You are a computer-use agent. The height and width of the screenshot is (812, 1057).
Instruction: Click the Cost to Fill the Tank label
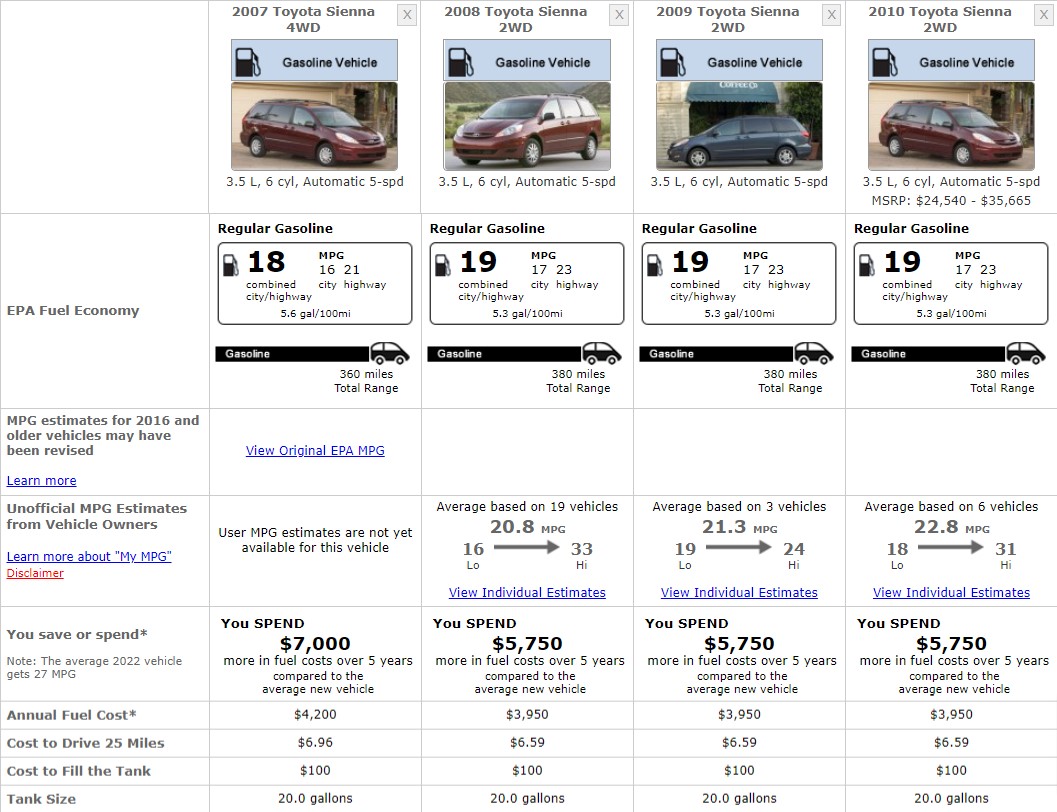click(79, 771)
